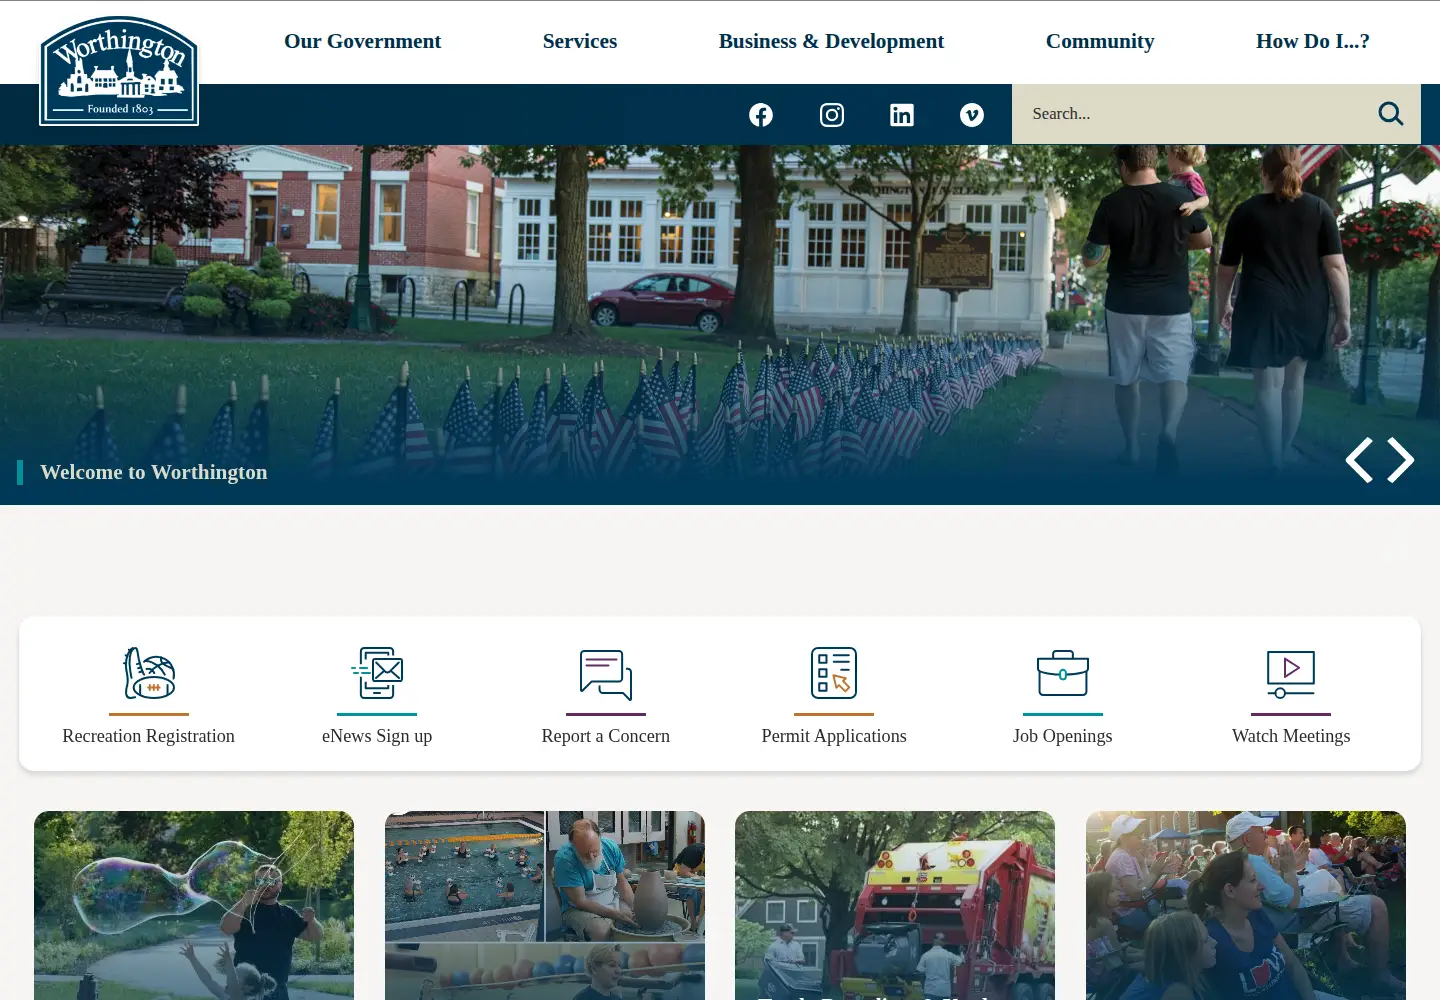
Task: Open the giant soap bubble photo card
Action: (x=194, y=905)
